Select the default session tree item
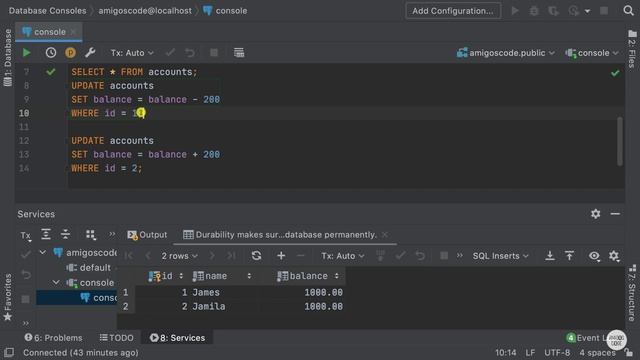The height and width of the screenshot is (360, 640). pos(89,268)
